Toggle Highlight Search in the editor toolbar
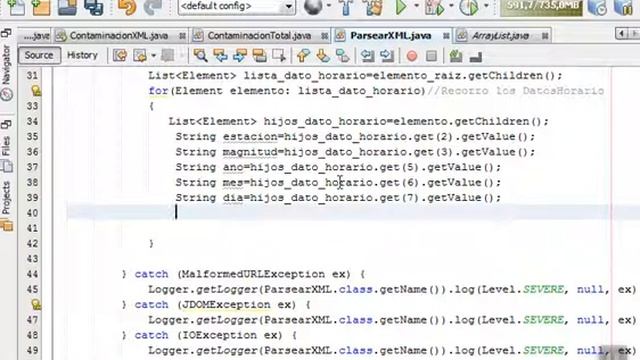 click(x=260, y=56)
